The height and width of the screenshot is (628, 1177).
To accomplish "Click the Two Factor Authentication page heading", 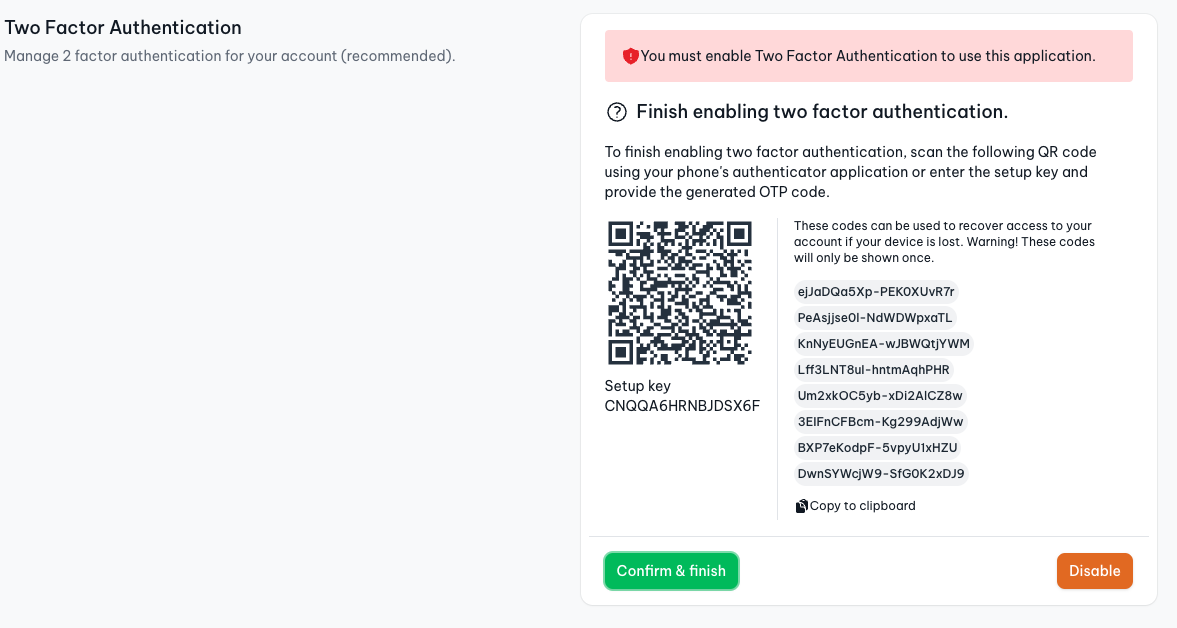I will (x=124, y=28).
